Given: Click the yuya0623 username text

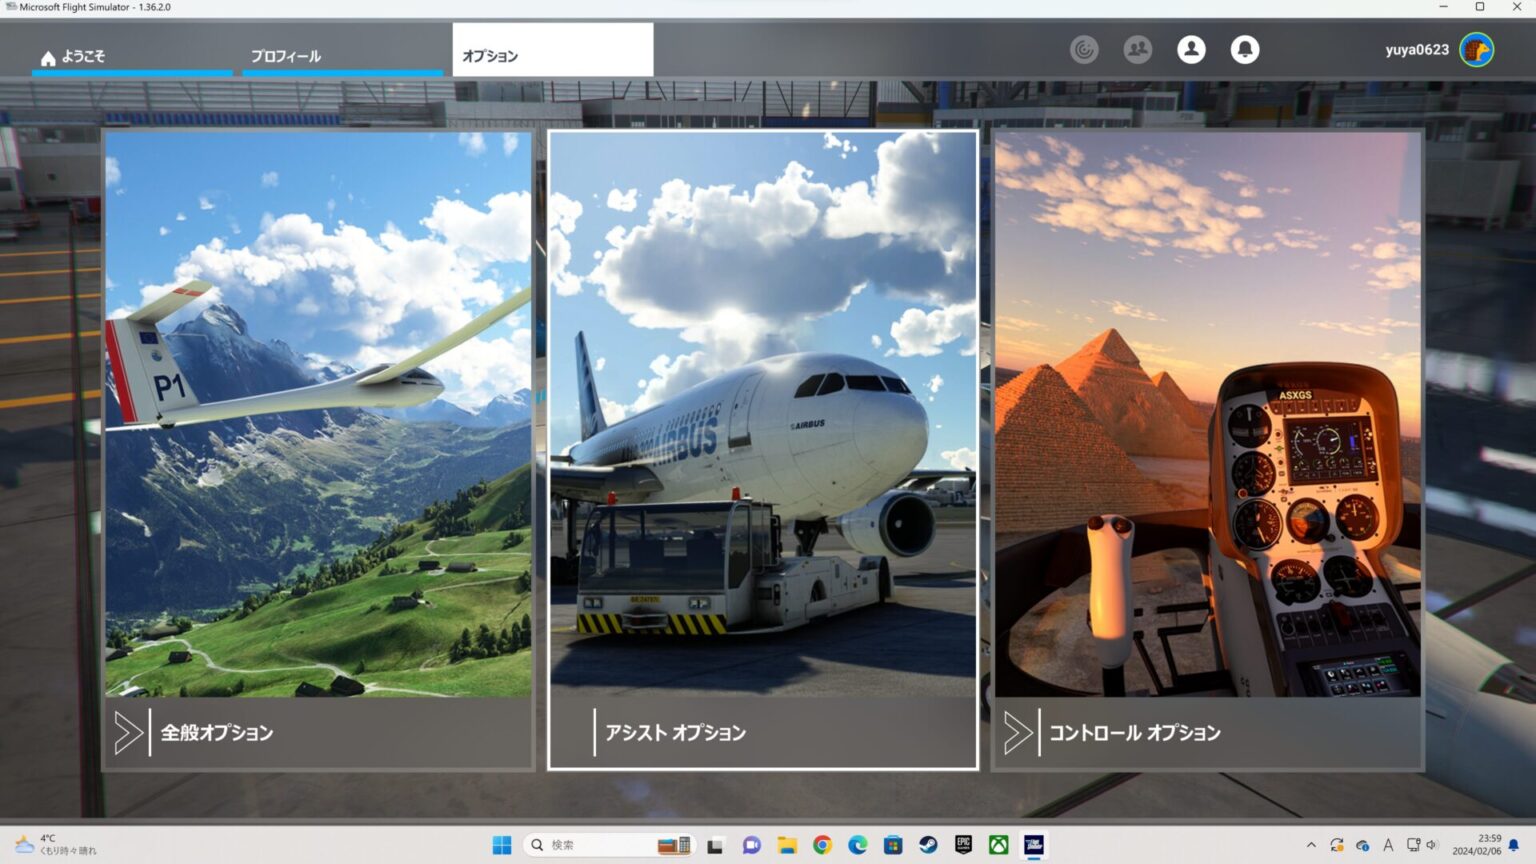Looking at the screenshot, I should [1416, 50].
